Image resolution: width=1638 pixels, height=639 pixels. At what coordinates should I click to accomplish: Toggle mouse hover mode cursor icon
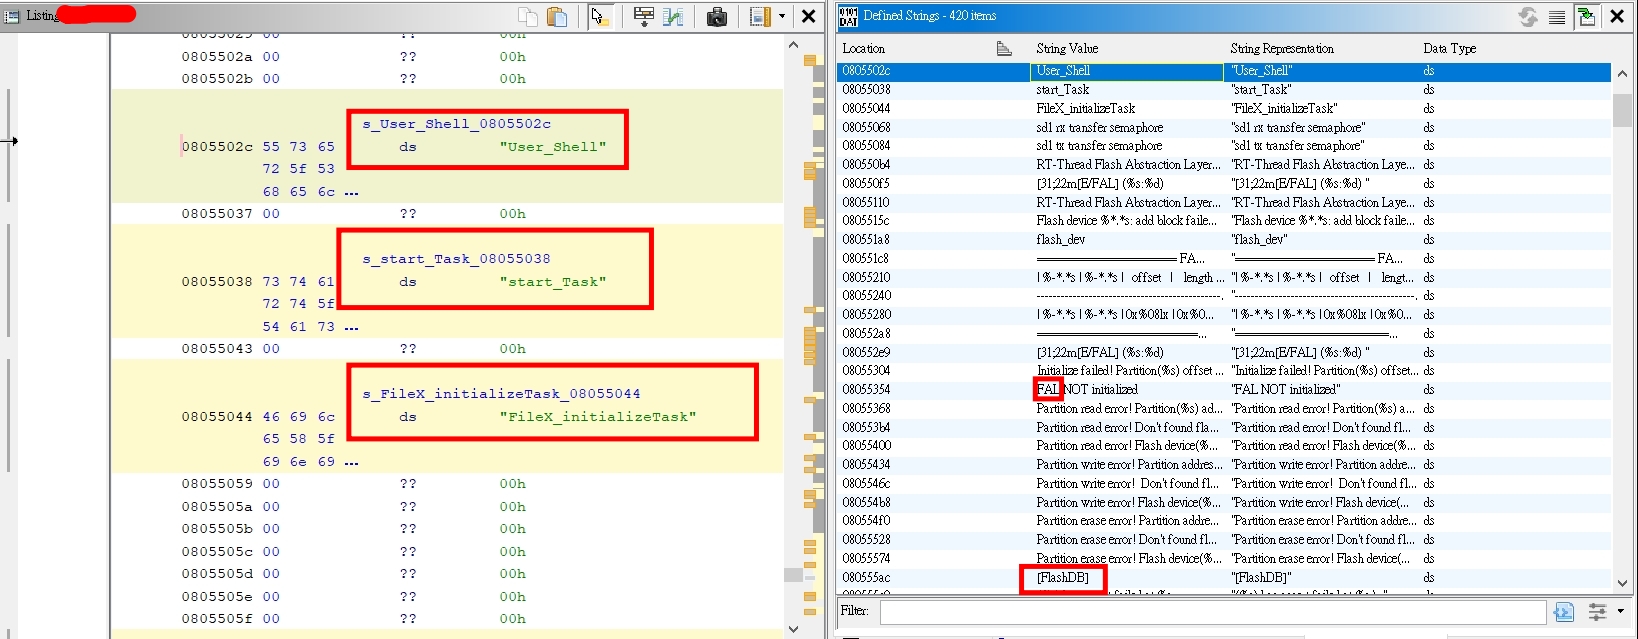pyautogui.click(x=600, y=16)
